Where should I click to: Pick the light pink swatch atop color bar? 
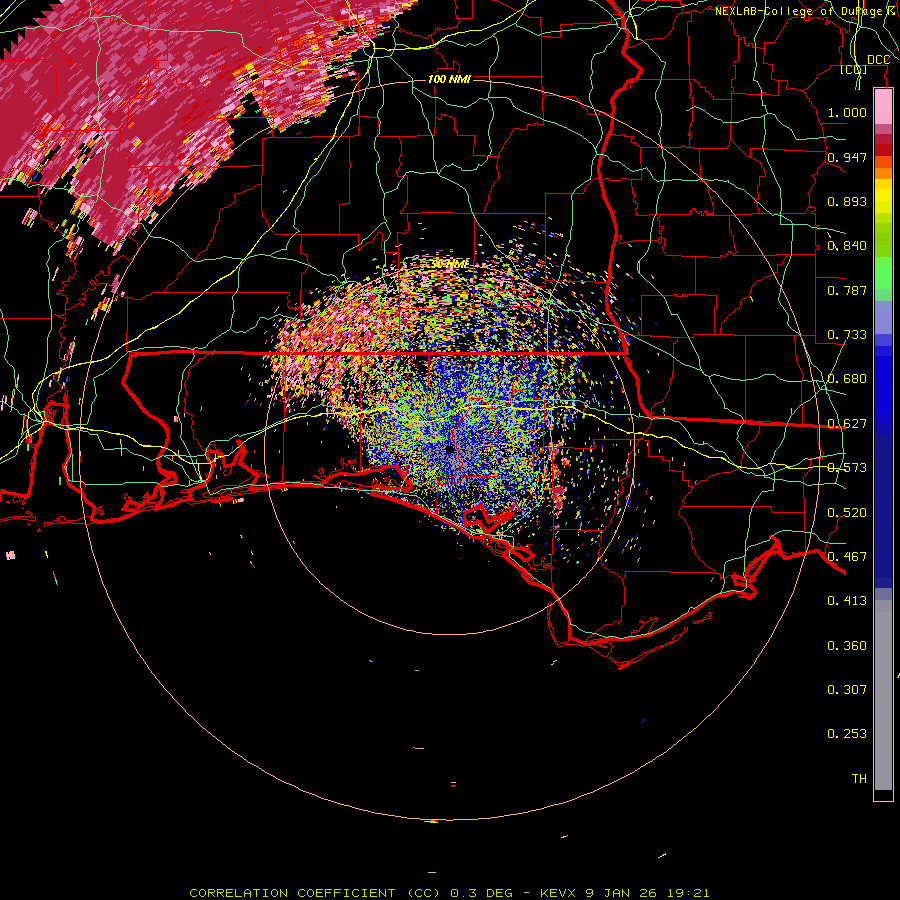(883, 107)
